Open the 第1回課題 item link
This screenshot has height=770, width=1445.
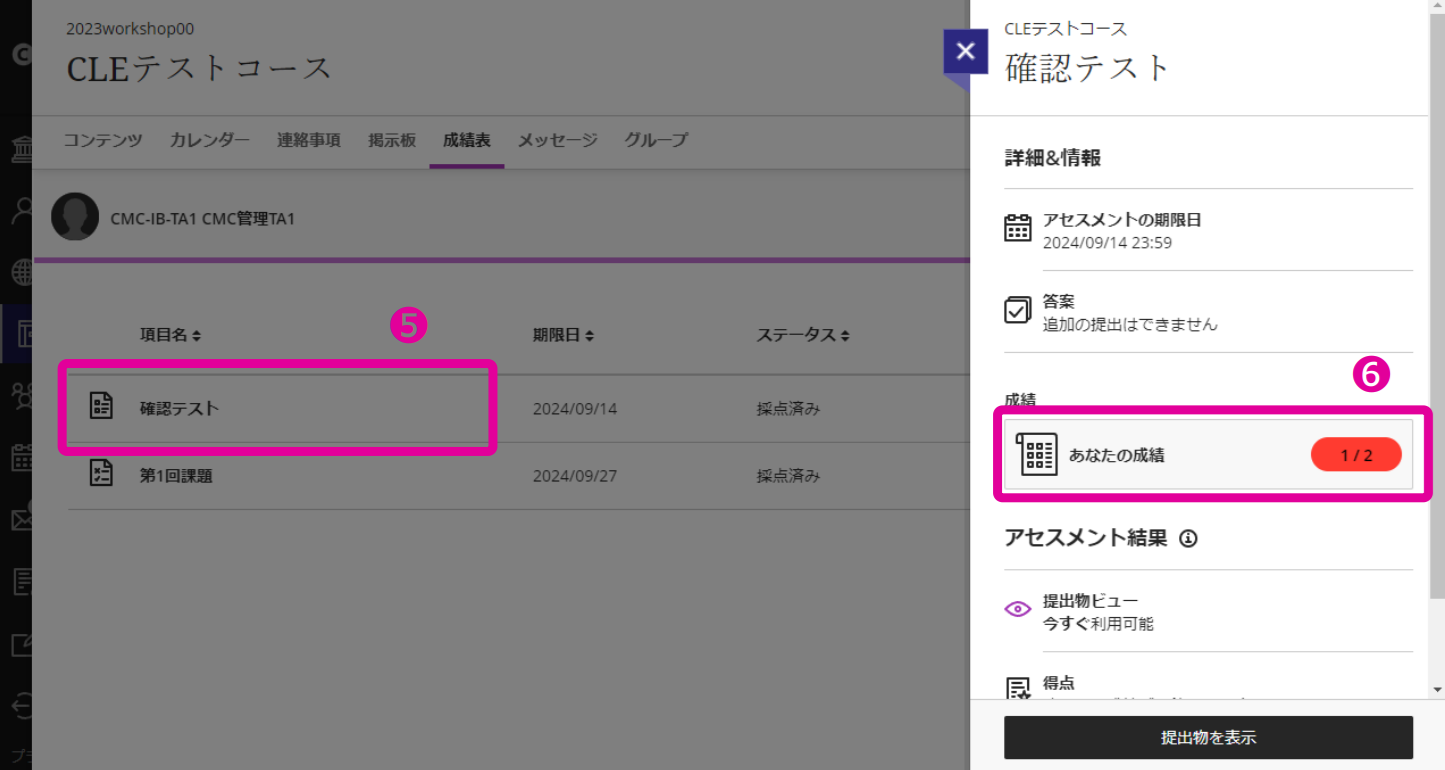point(176,476)
